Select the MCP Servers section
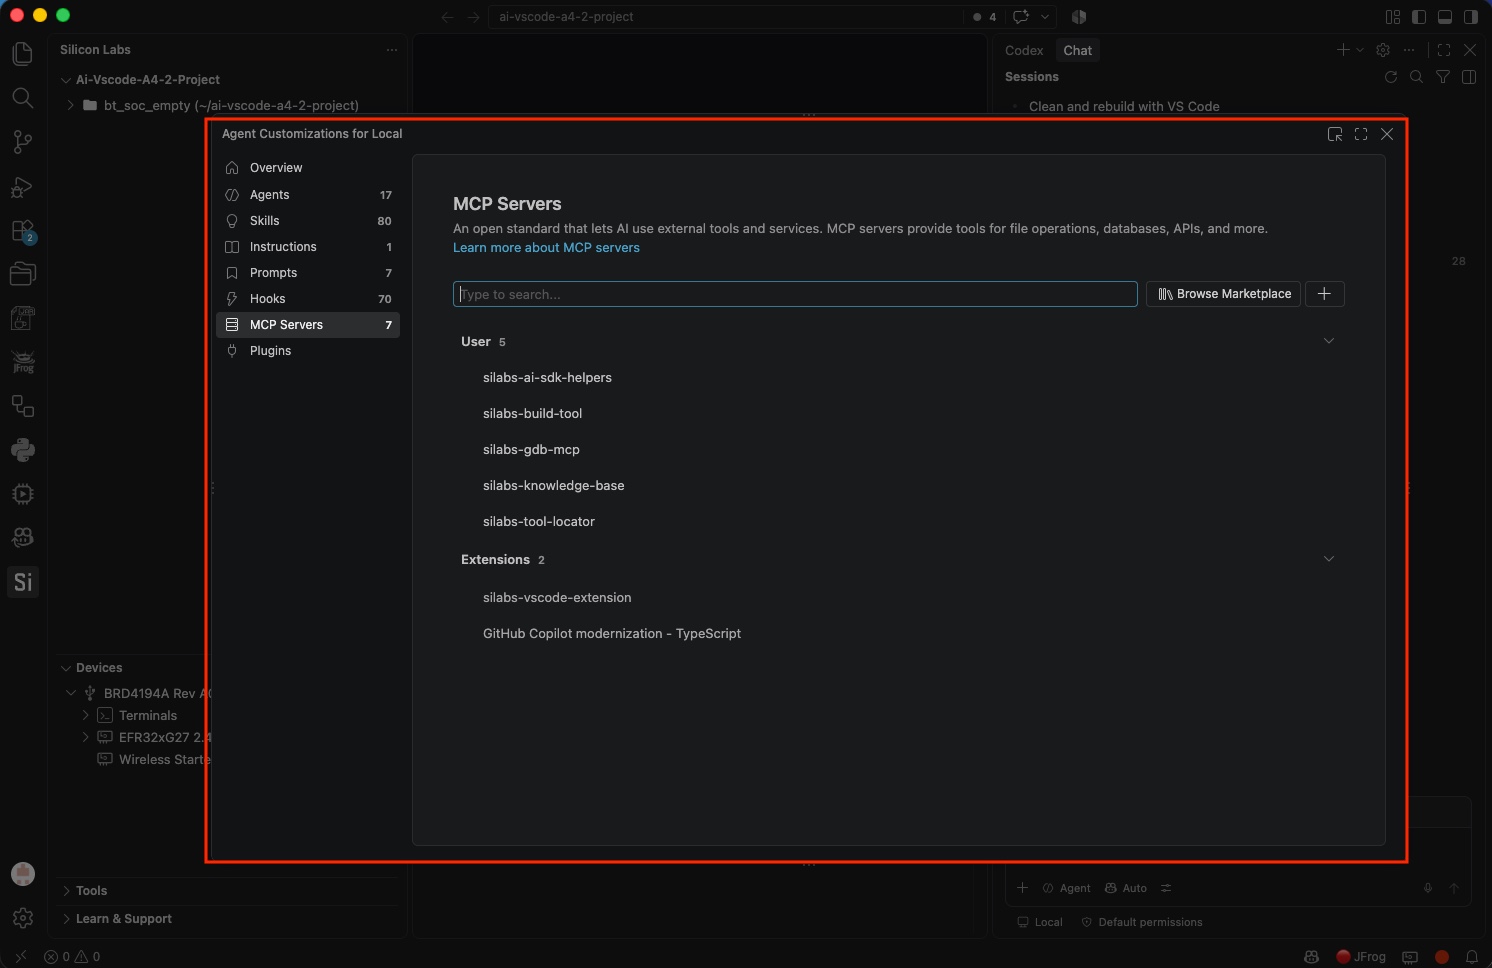The width and height of the screenshot is (1492, 968). pyautogui.click(x=308, y=325)
